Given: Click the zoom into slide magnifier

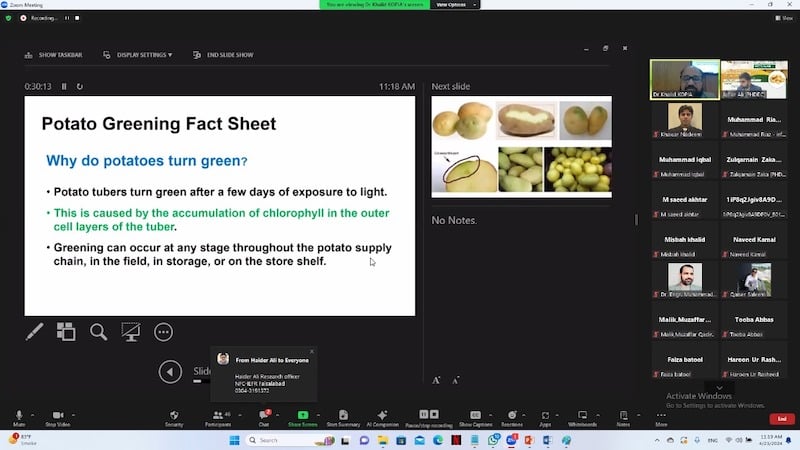Looking at the screenshot, I should tap(98, 332).
